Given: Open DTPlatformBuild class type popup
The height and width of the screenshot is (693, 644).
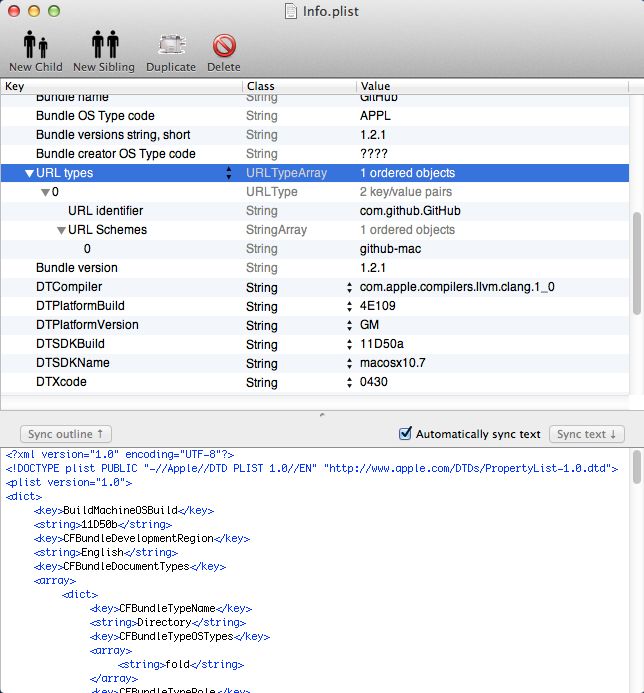Looking at the screenshot, I should pyautogui.click(x=349, y=306).
